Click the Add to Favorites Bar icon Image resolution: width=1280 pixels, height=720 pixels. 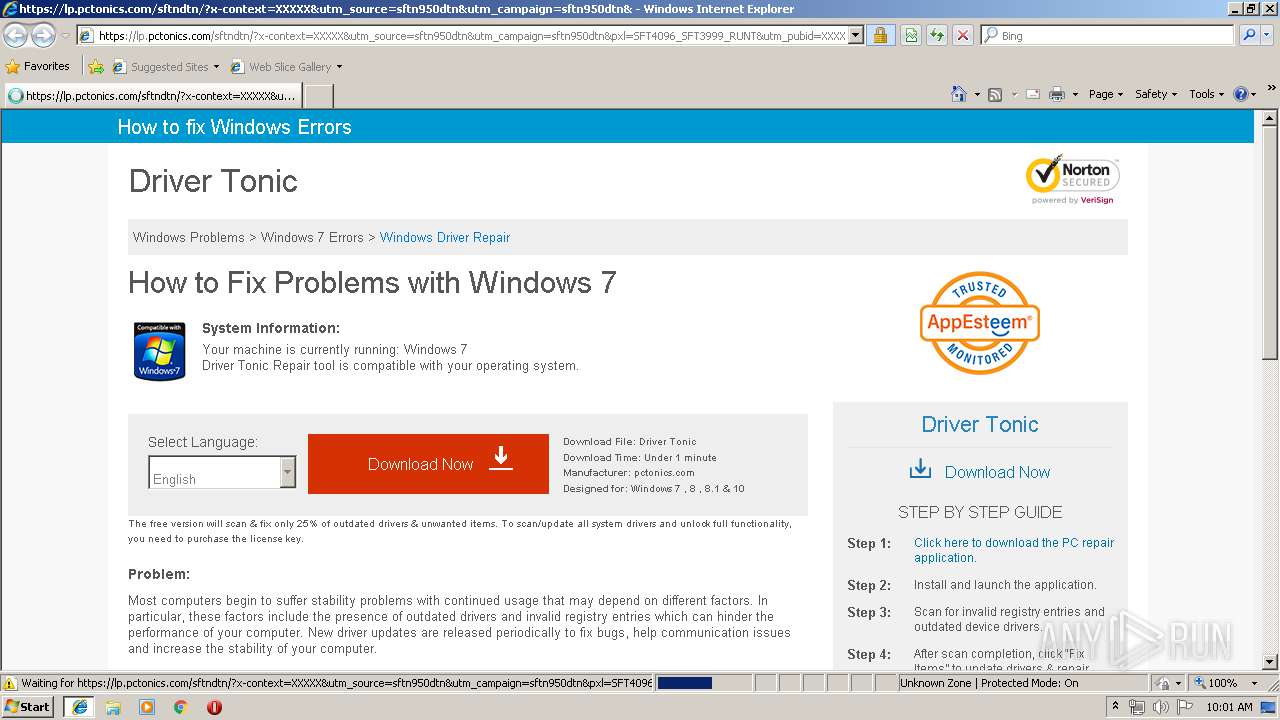coord(96,67)
